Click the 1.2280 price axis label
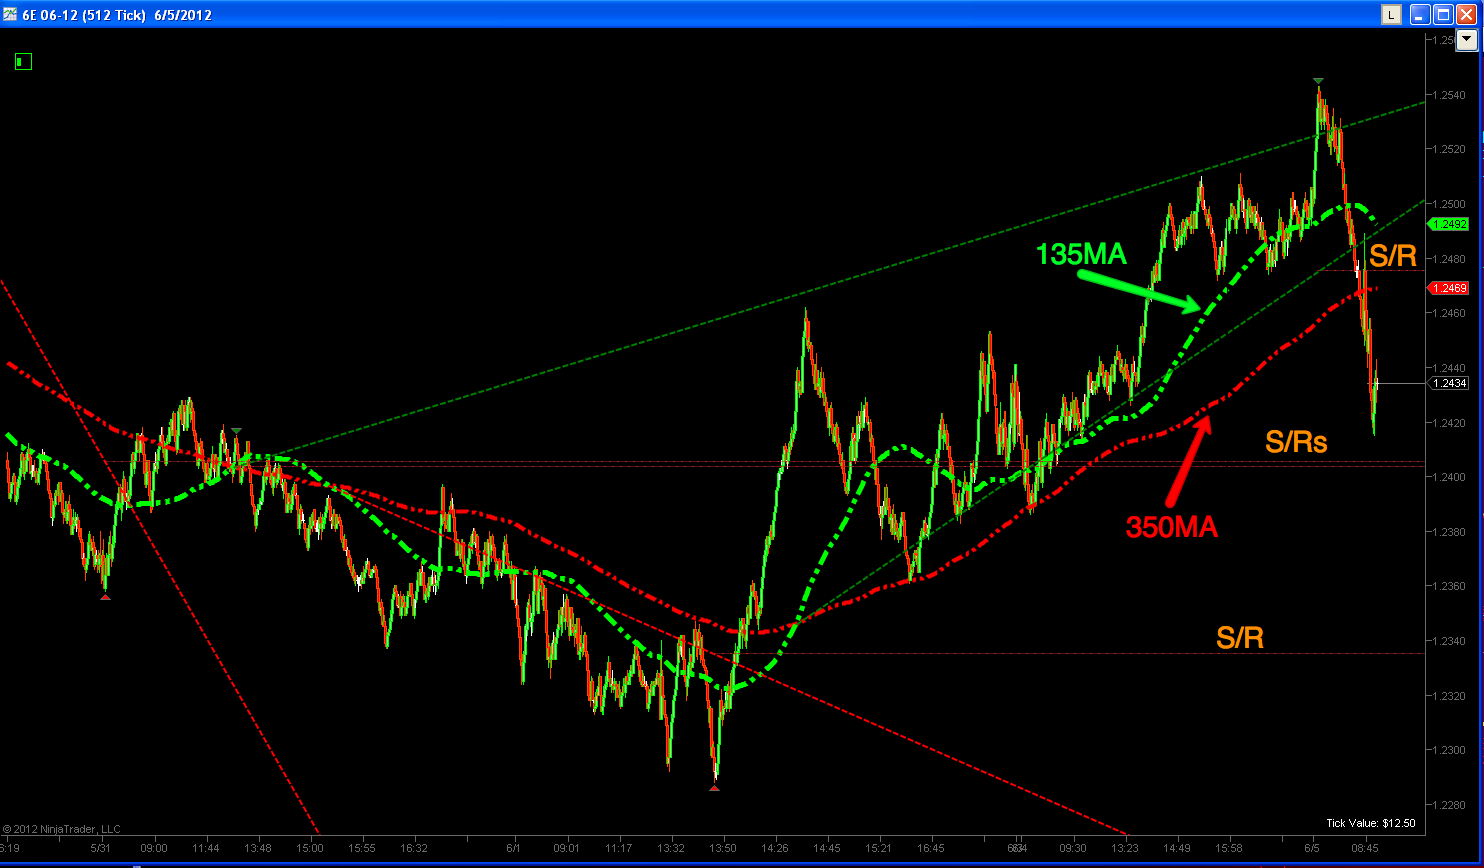The image size is (1484, 868). (1447, 806)
